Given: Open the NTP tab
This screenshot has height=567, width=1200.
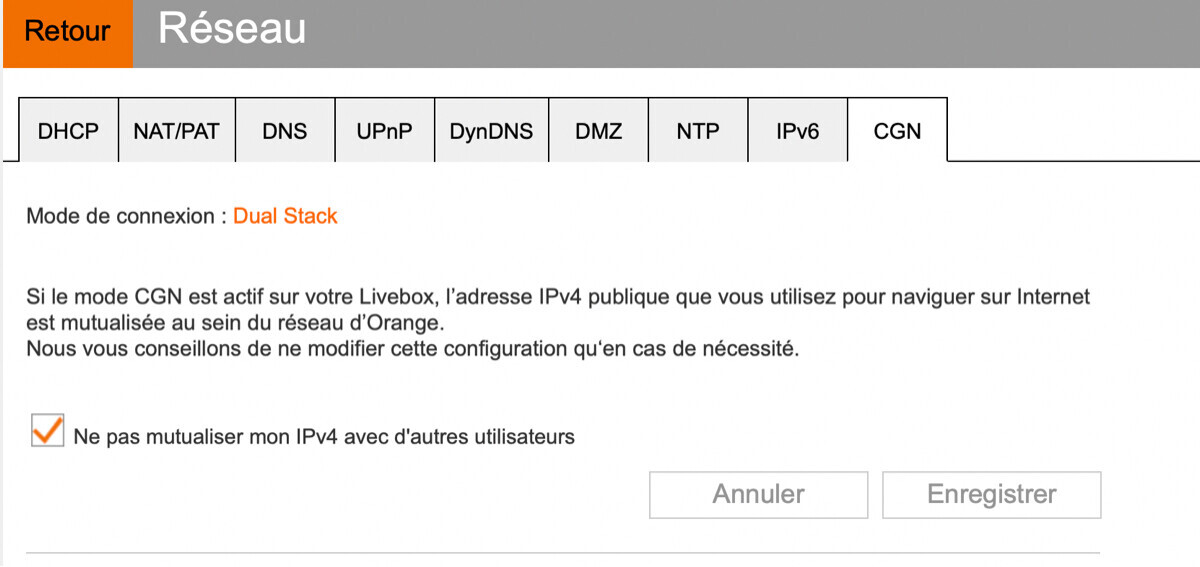Looking at the screenshot, I should pos(697,131).
